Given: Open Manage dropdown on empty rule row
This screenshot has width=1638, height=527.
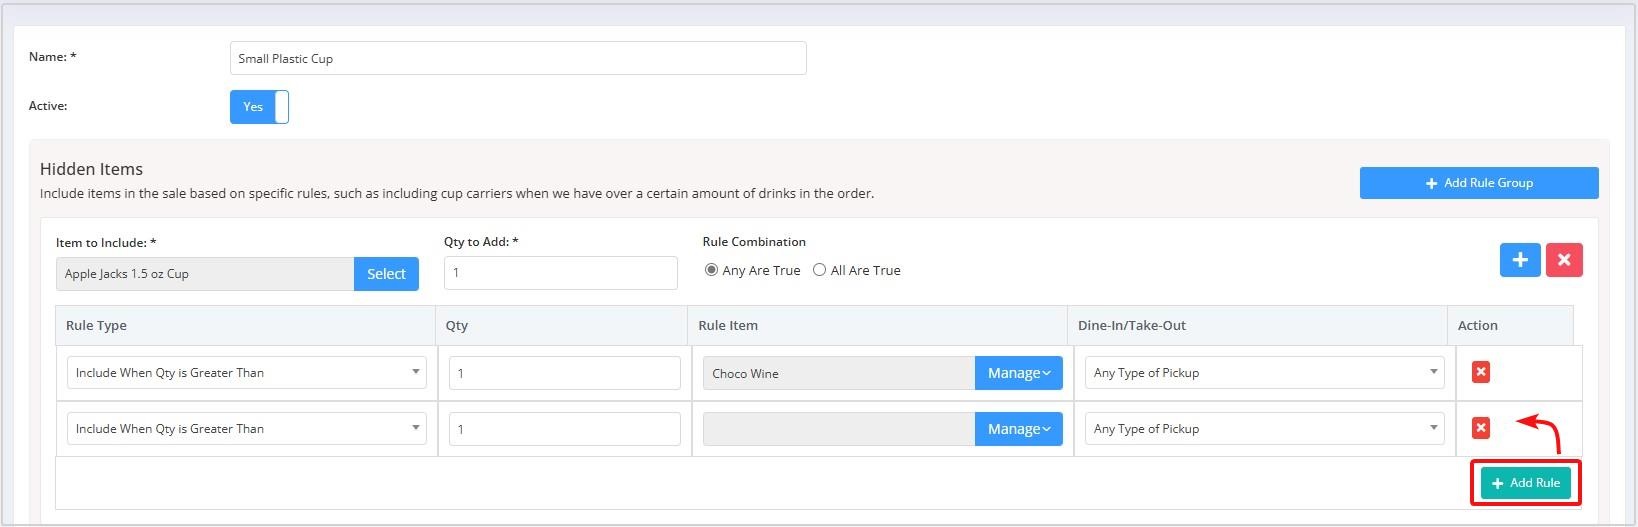Looking at the screenshot, I should coord(1018,429).
